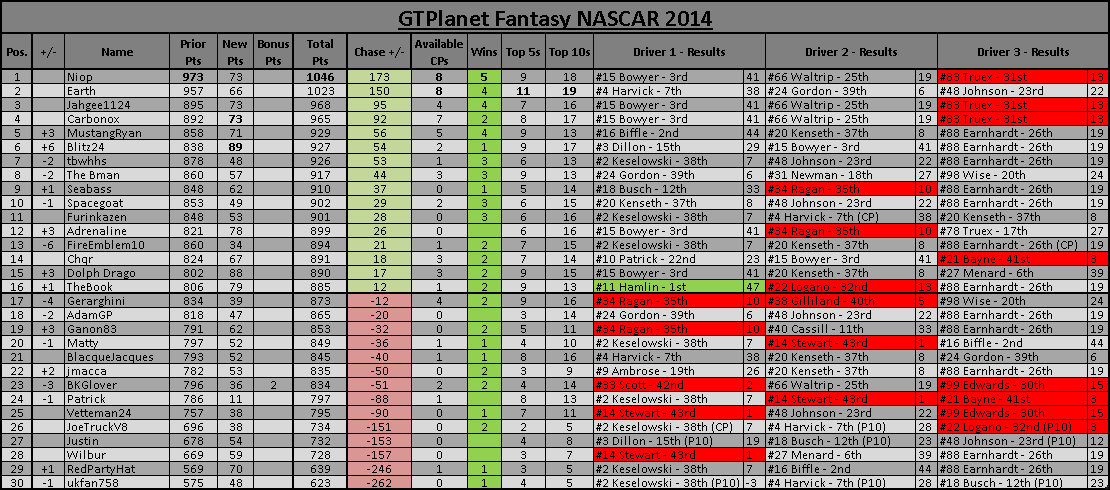Select the total points value '1046'
1110x490 pixels.
click(x=321, y=76)
